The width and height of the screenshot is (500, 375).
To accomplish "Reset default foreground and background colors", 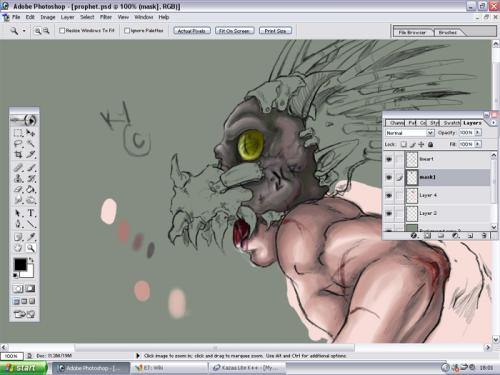I will [15, 275].
